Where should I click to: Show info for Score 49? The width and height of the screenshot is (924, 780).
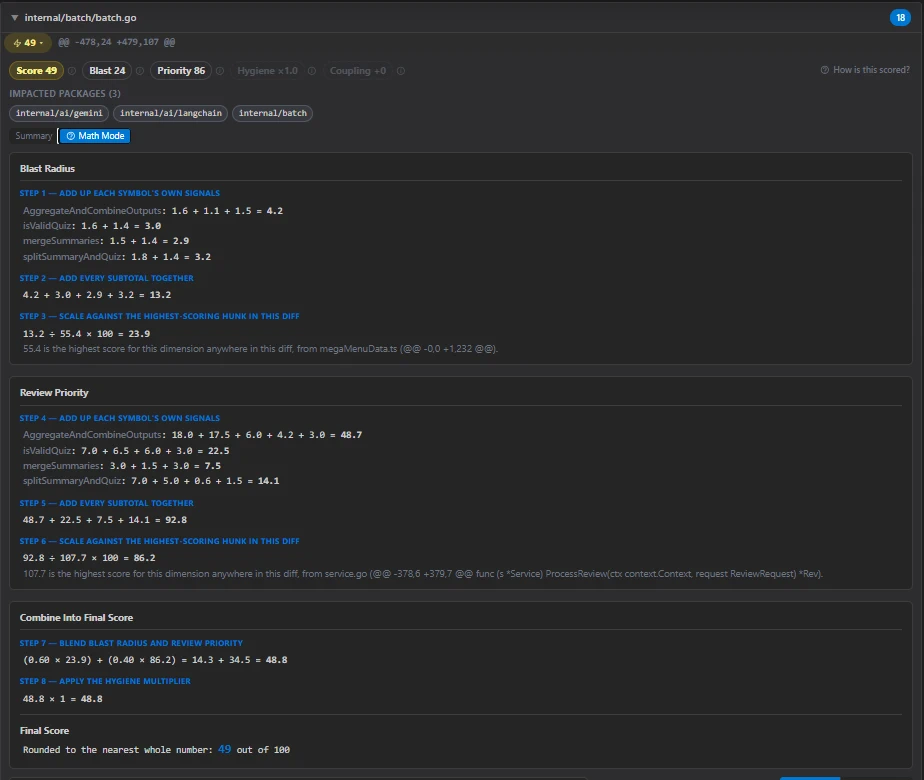[x=72, y=71]
